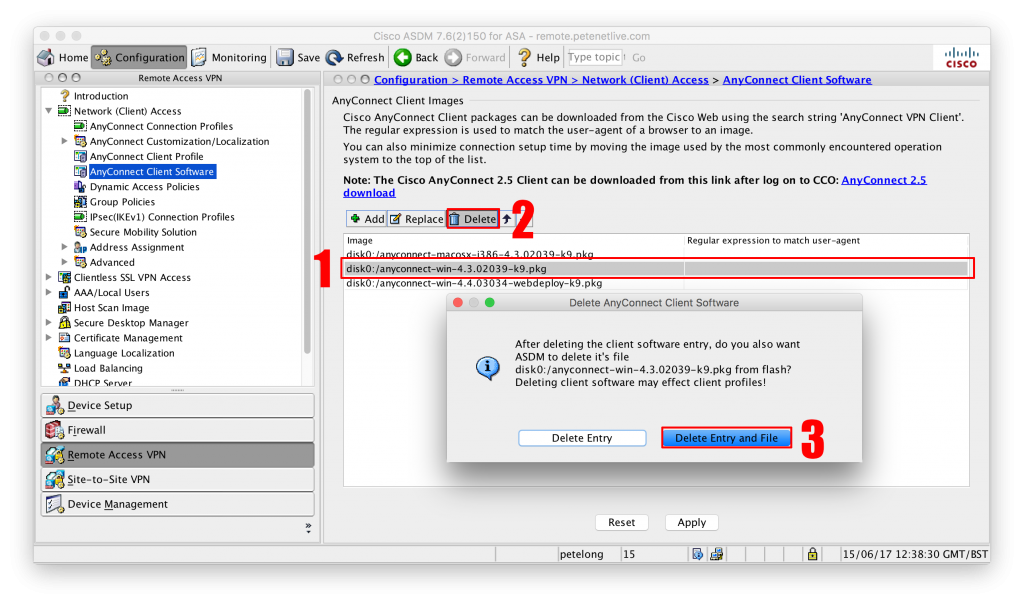Click the left status bar icon beside the 15 field
This screenshot has width=1024, height=604.
pyautogui.click(x=697, y=554)
